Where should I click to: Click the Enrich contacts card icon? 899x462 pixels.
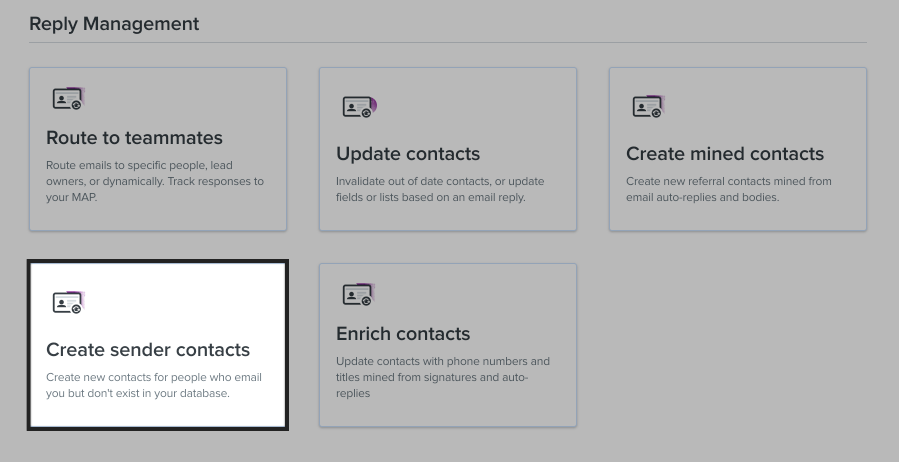(359, 295)
